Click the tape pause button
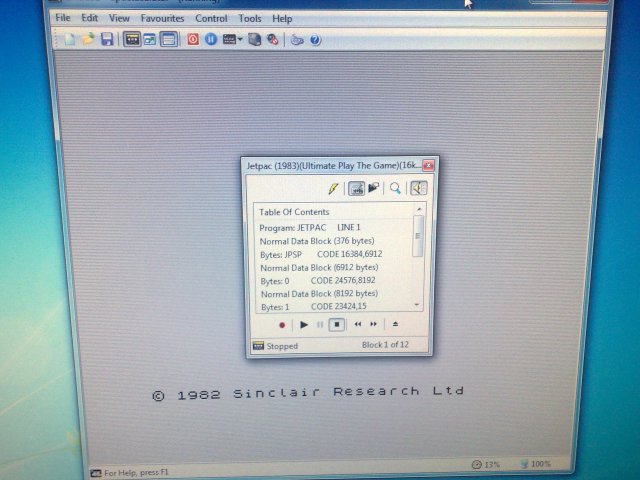The height and width of the screenshot is (480, 640). point(320,325)
